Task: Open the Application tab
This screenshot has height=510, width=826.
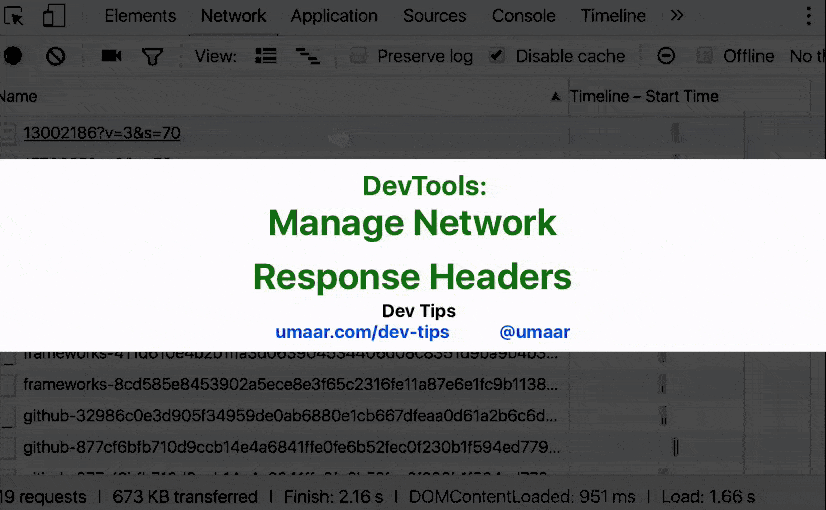Action: [334, 16]
